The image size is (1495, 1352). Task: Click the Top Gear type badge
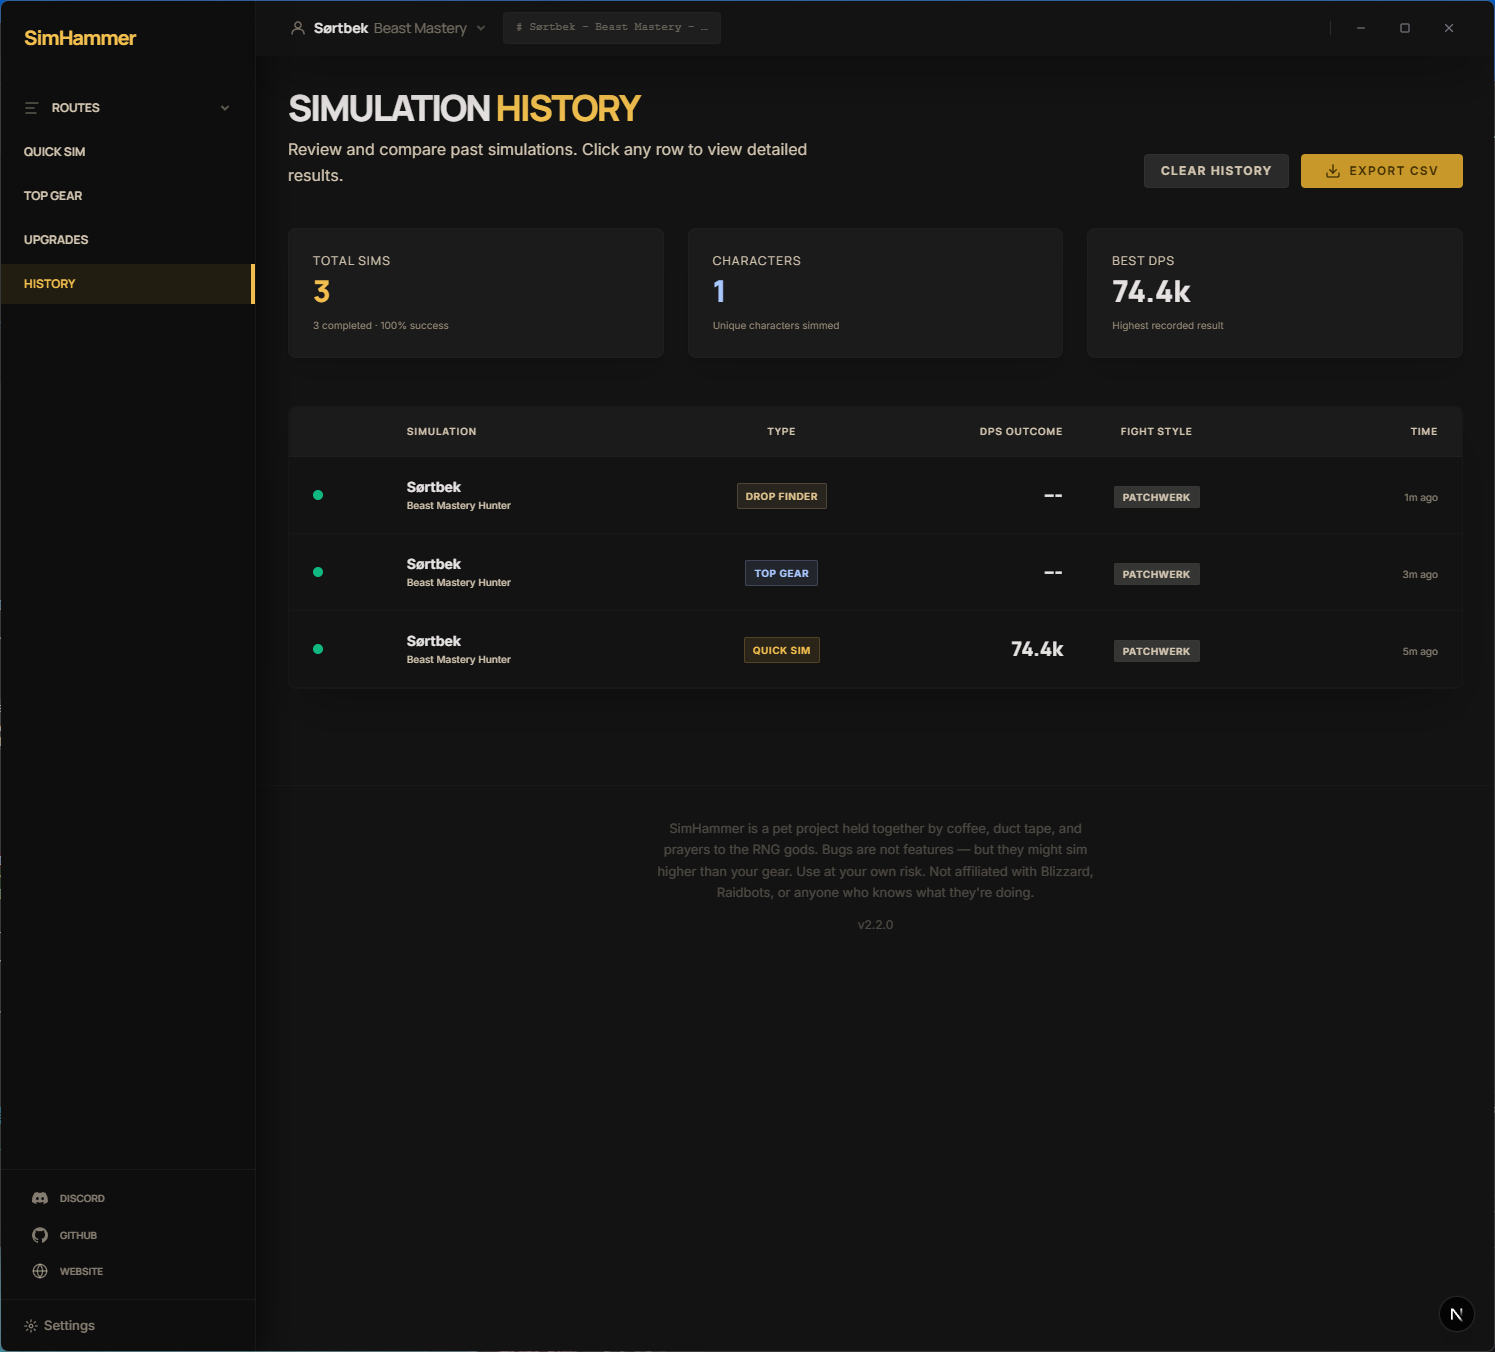[x=781, y=573]
